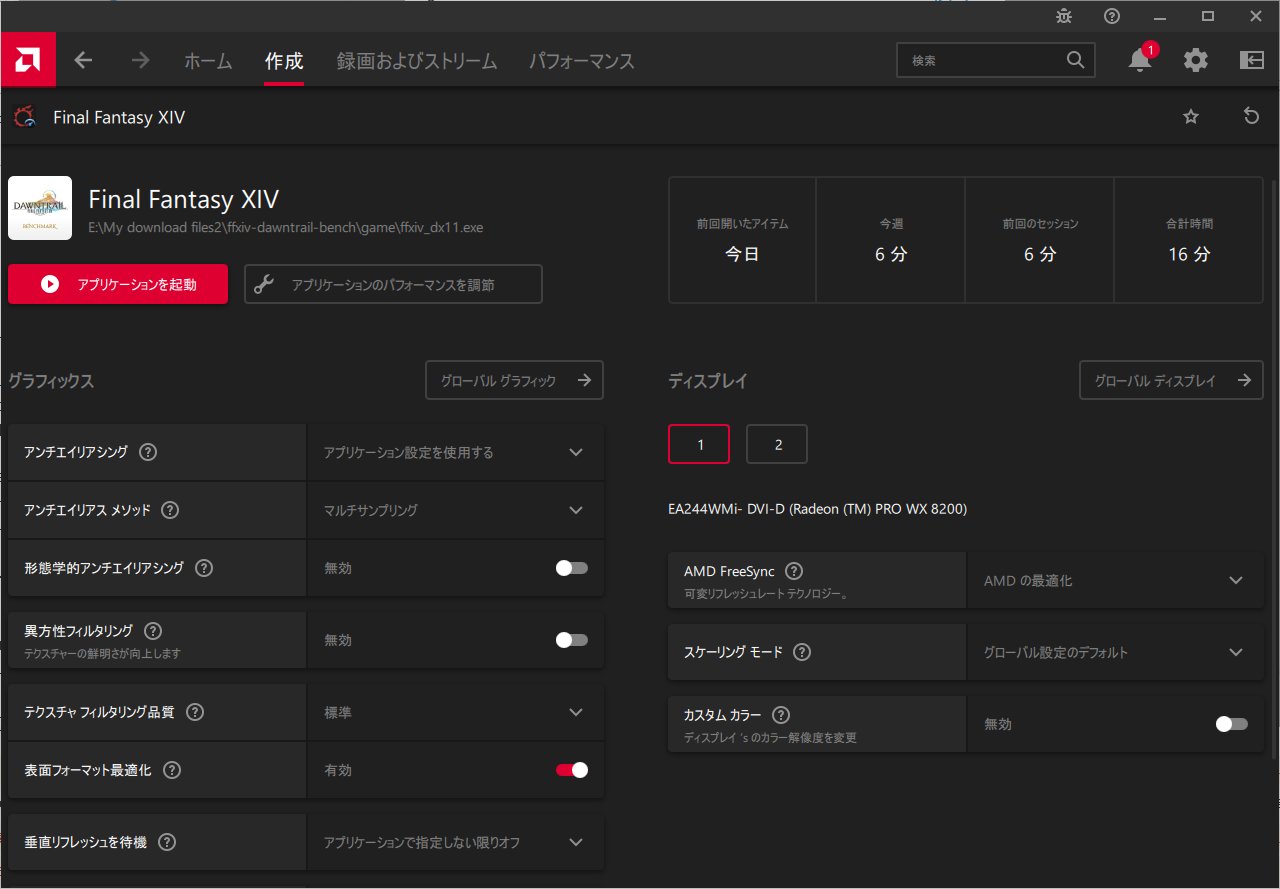Open グローバル ディスプレイ settings button
The width and height of the screenshot is (1280, 889).
[x=1171, y=380]
